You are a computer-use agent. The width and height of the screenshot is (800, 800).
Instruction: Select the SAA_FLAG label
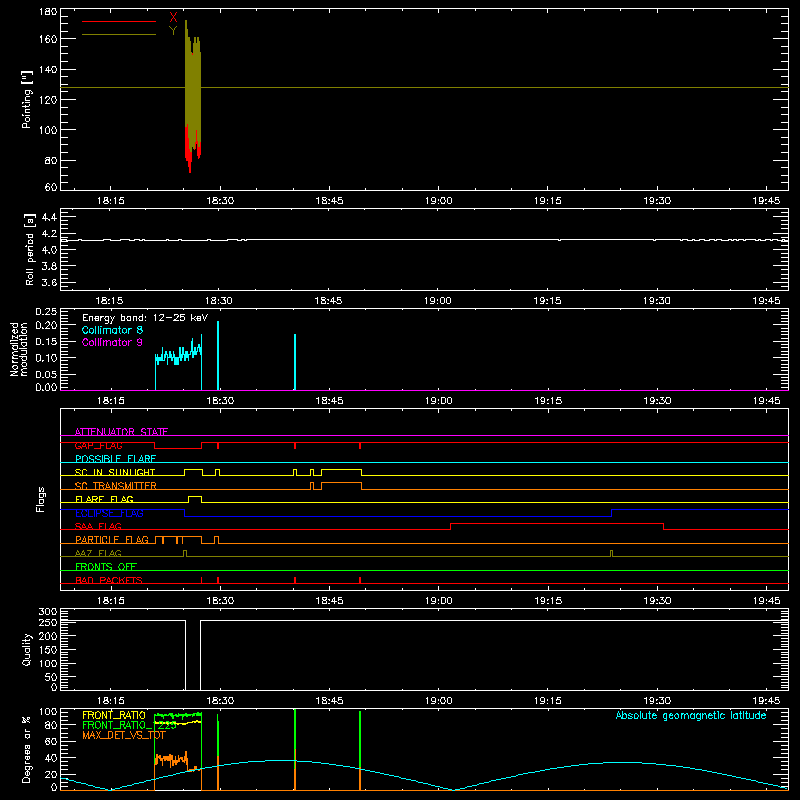pyautogui.click(x=98, y=526)
